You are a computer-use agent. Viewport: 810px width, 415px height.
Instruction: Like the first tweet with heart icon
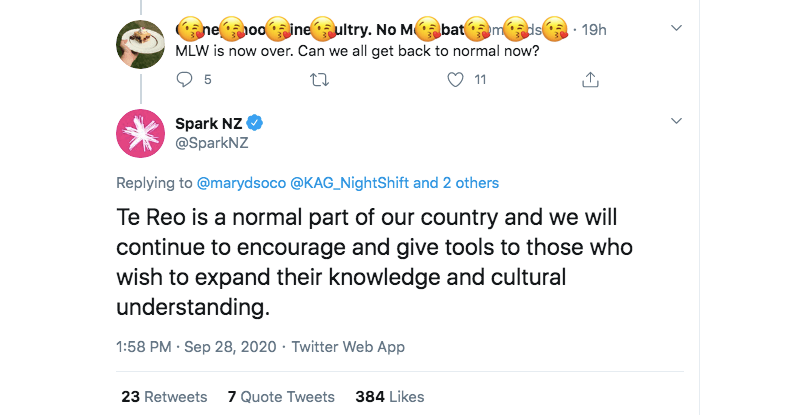point(455,79)
